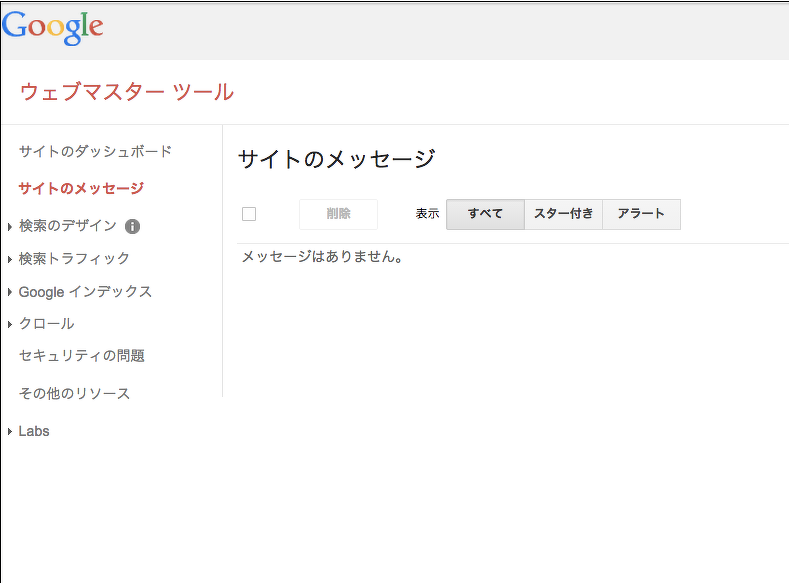This screenshot has width=789, height=583.
Task: Filter messages by アラート tab
Action: pyautogui.click(x=642, y=214)
